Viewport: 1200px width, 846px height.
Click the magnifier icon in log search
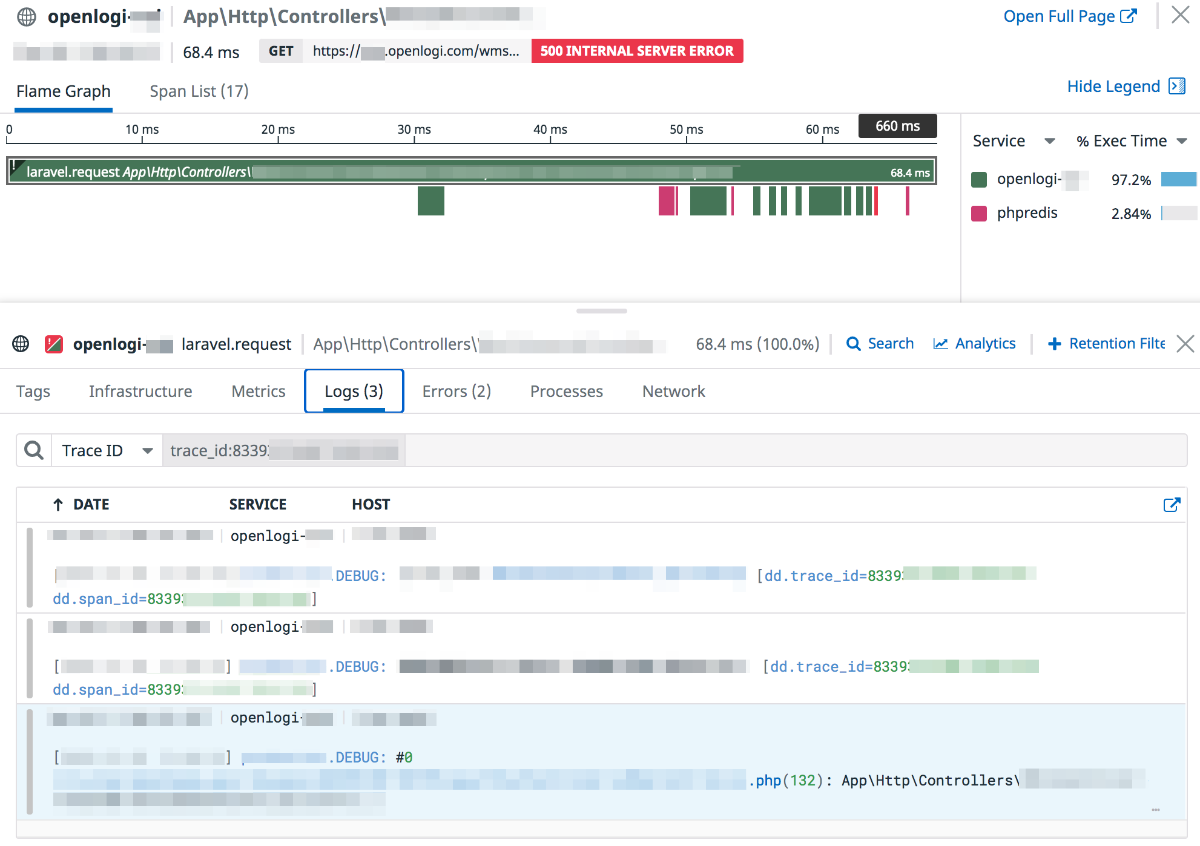34,450
